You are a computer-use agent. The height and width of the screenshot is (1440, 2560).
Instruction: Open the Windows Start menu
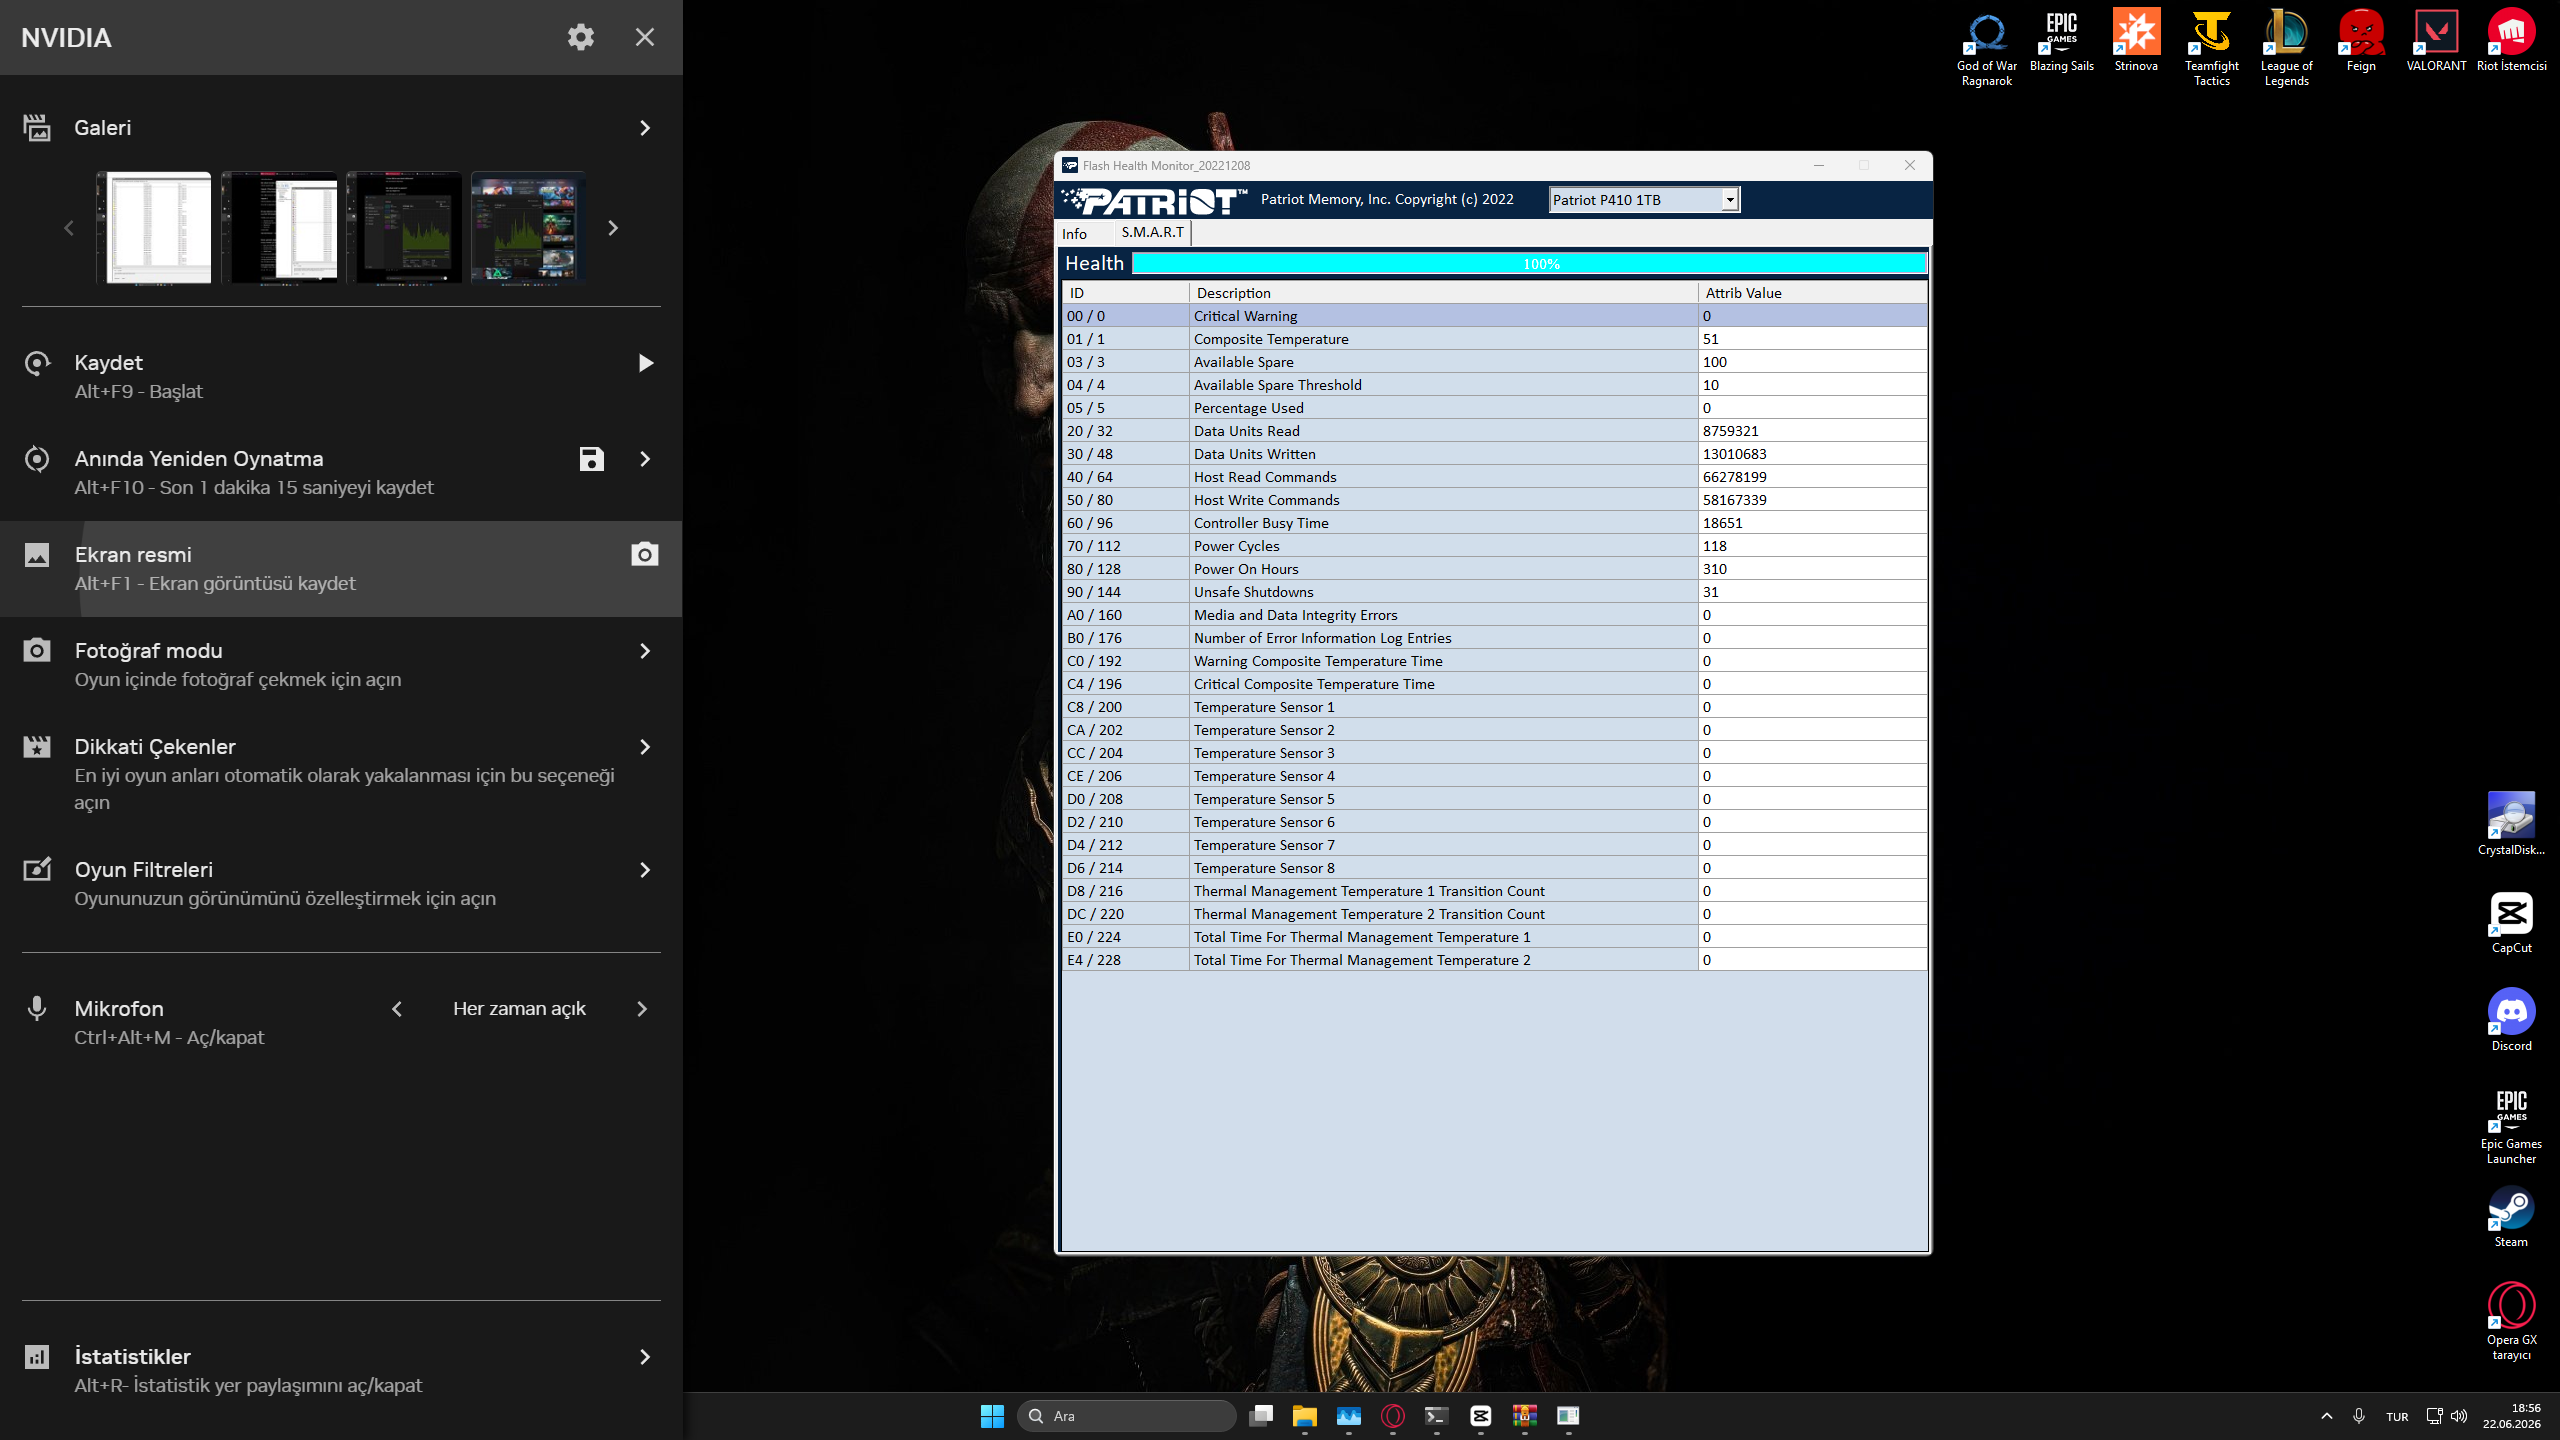tap(992, 1416)
